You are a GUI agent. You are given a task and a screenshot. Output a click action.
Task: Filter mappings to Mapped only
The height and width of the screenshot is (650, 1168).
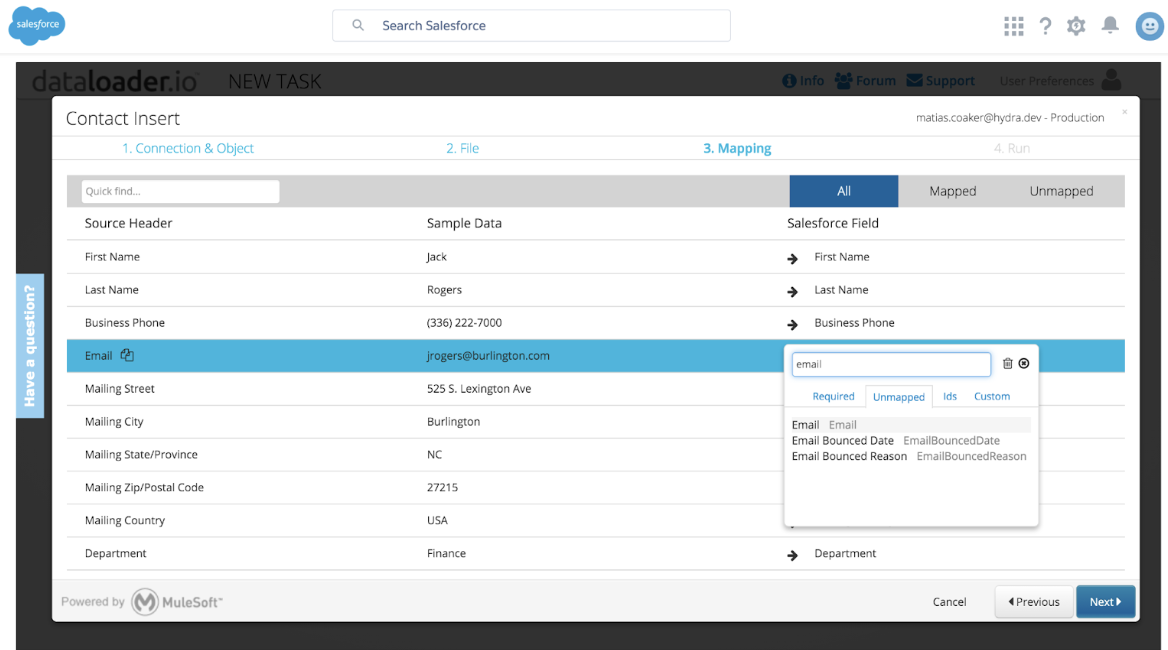tap(952, 191)
